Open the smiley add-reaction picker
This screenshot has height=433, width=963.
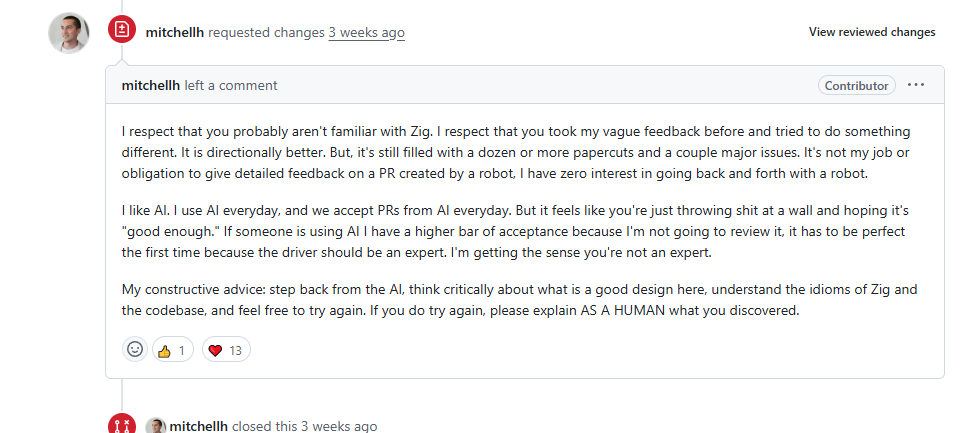click(x=135, y=349)
